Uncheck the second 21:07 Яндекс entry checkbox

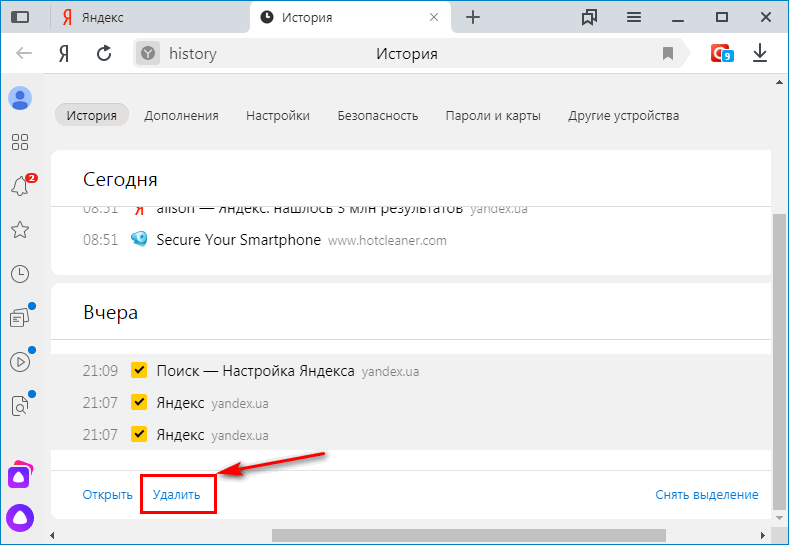[139, 434]
